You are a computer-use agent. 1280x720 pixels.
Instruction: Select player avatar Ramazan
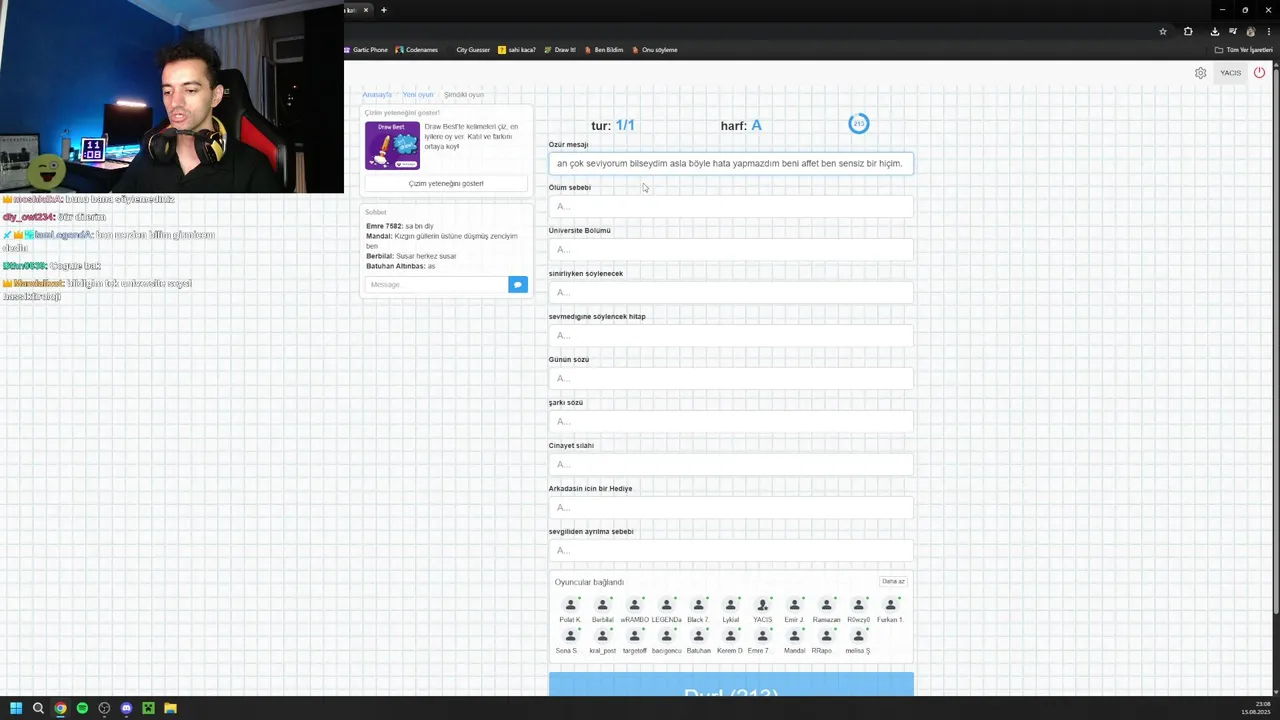pyautogui.click(x=826, y=610)
